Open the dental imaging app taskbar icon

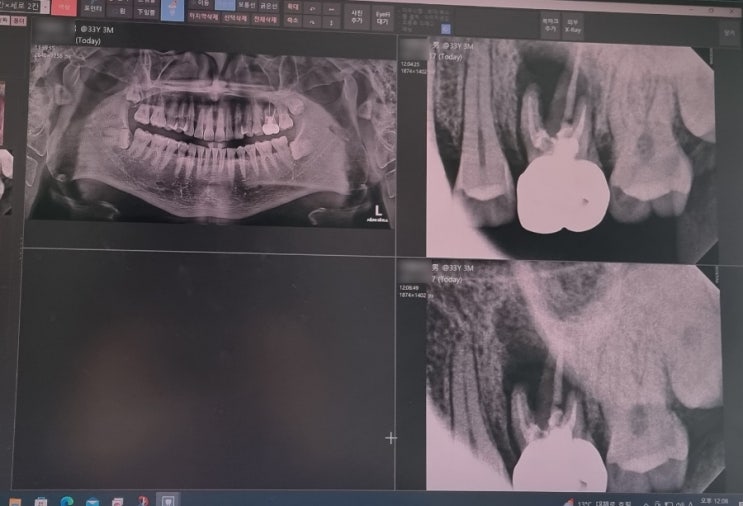167,500
